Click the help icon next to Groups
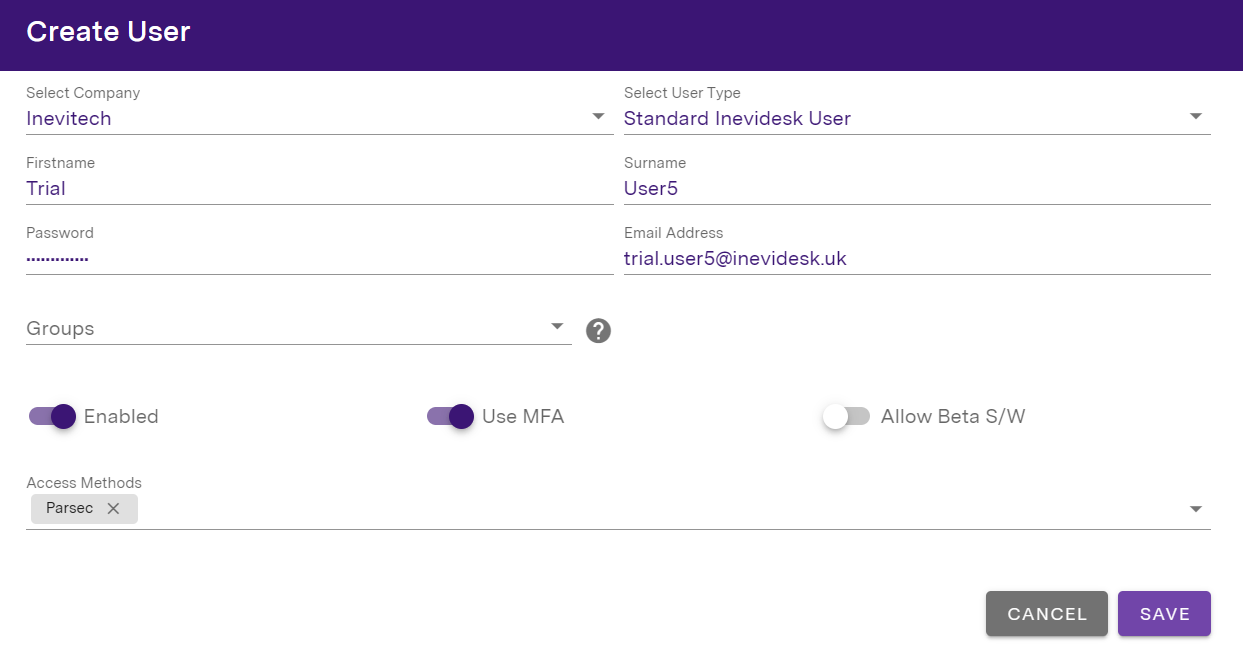This screenshot has height=646, width=1243. [598, 330]
